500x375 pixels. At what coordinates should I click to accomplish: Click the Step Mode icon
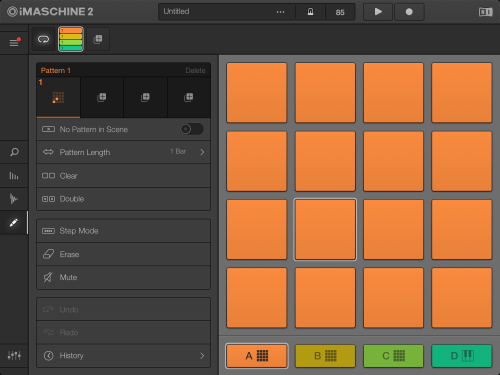tap(48, 231)
